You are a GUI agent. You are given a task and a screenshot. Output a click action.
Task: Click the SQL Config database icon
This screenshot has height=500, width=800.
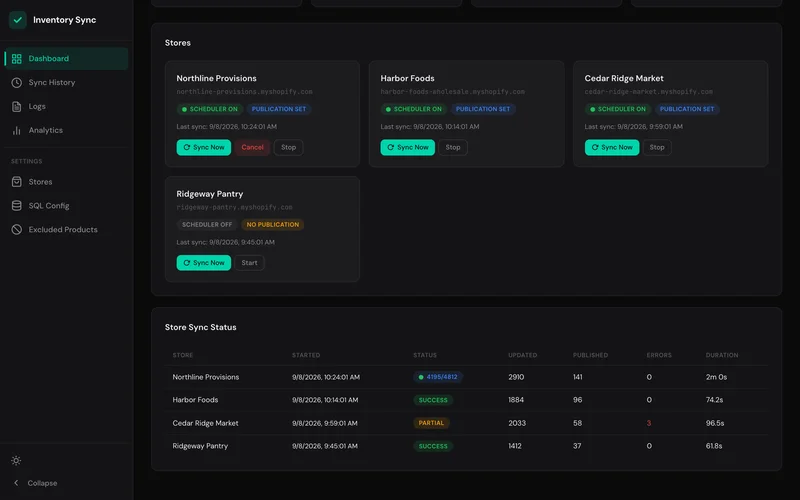tap(16, 206)
